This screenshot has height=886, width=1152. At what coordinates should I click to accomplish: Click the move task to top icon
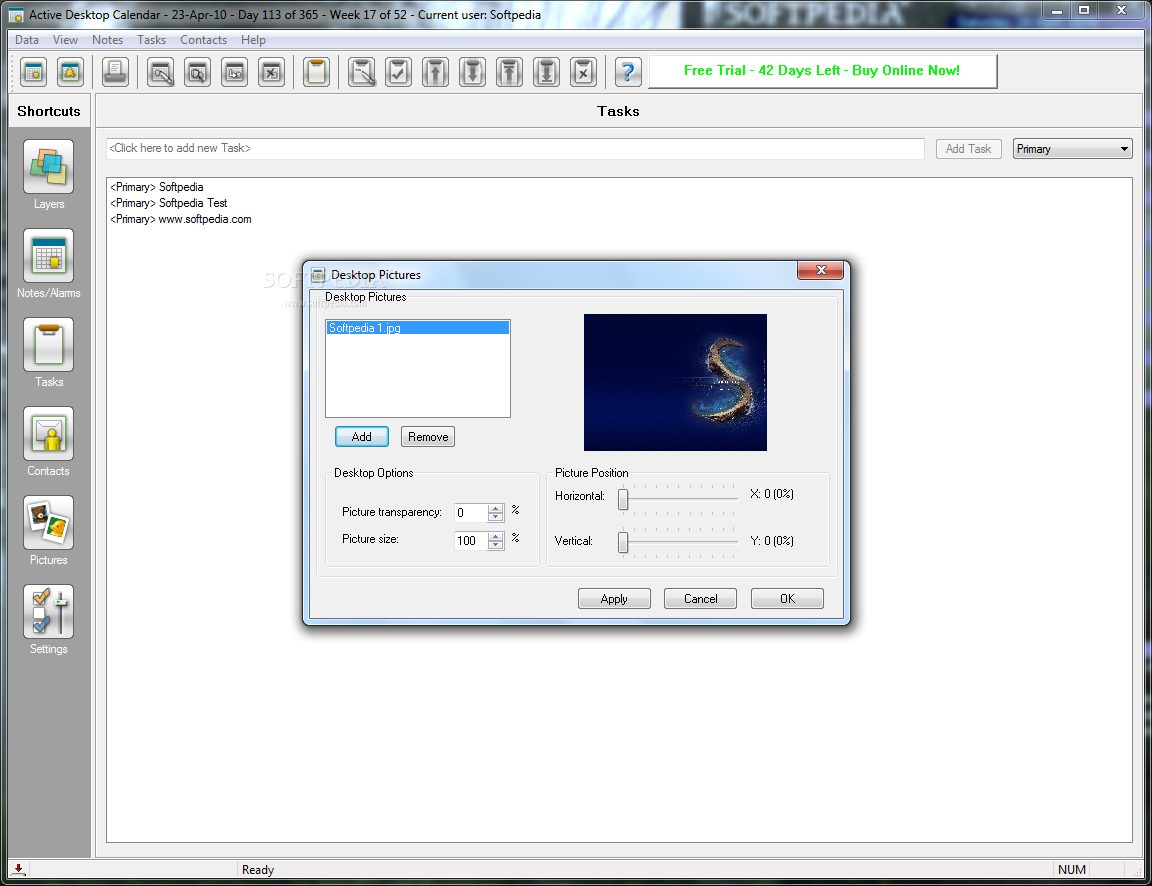(x=509, y=72)
